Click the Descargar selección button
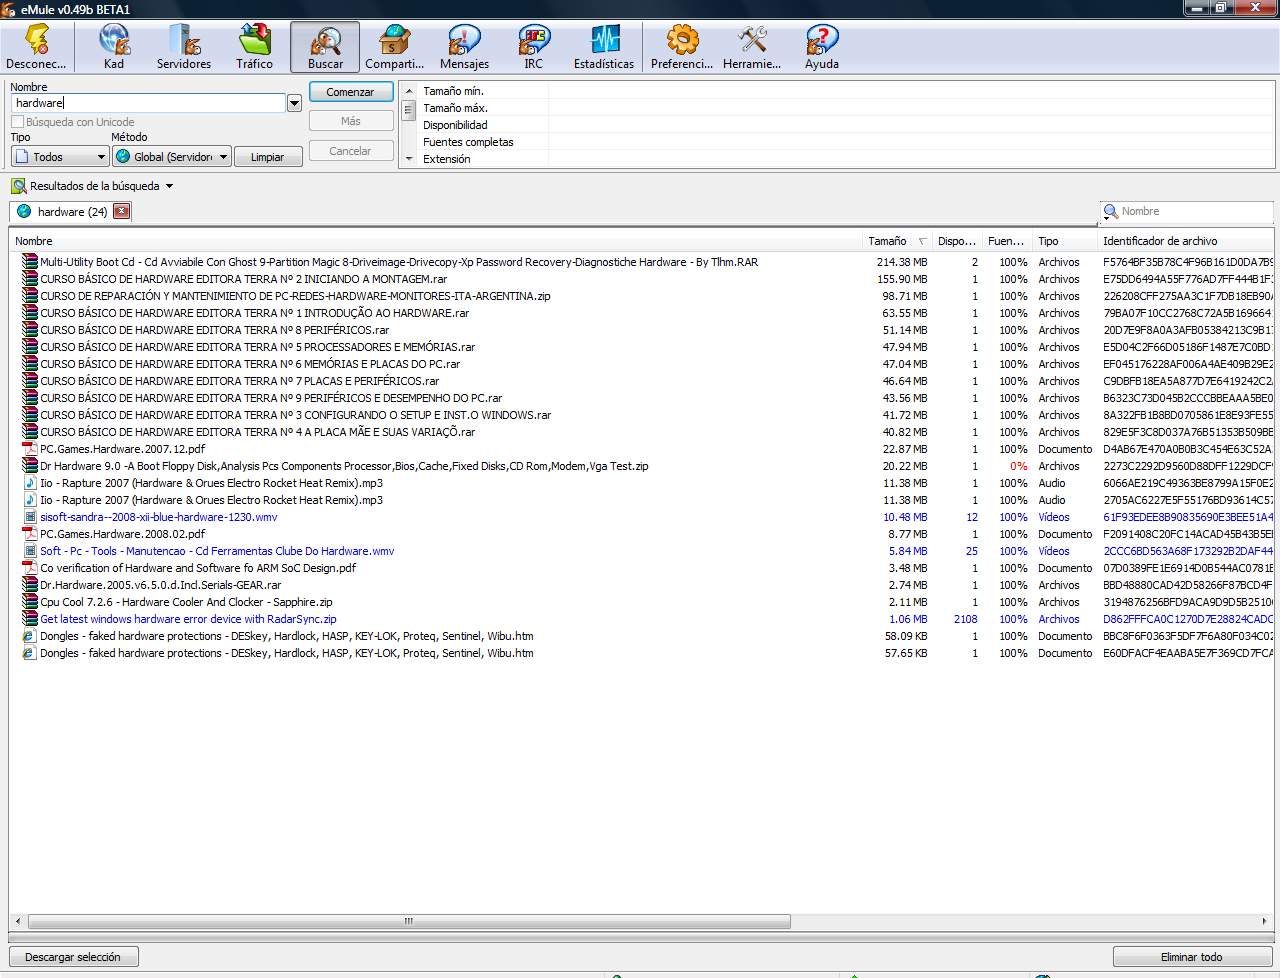 pyautogui.click(x=73, y=957)
